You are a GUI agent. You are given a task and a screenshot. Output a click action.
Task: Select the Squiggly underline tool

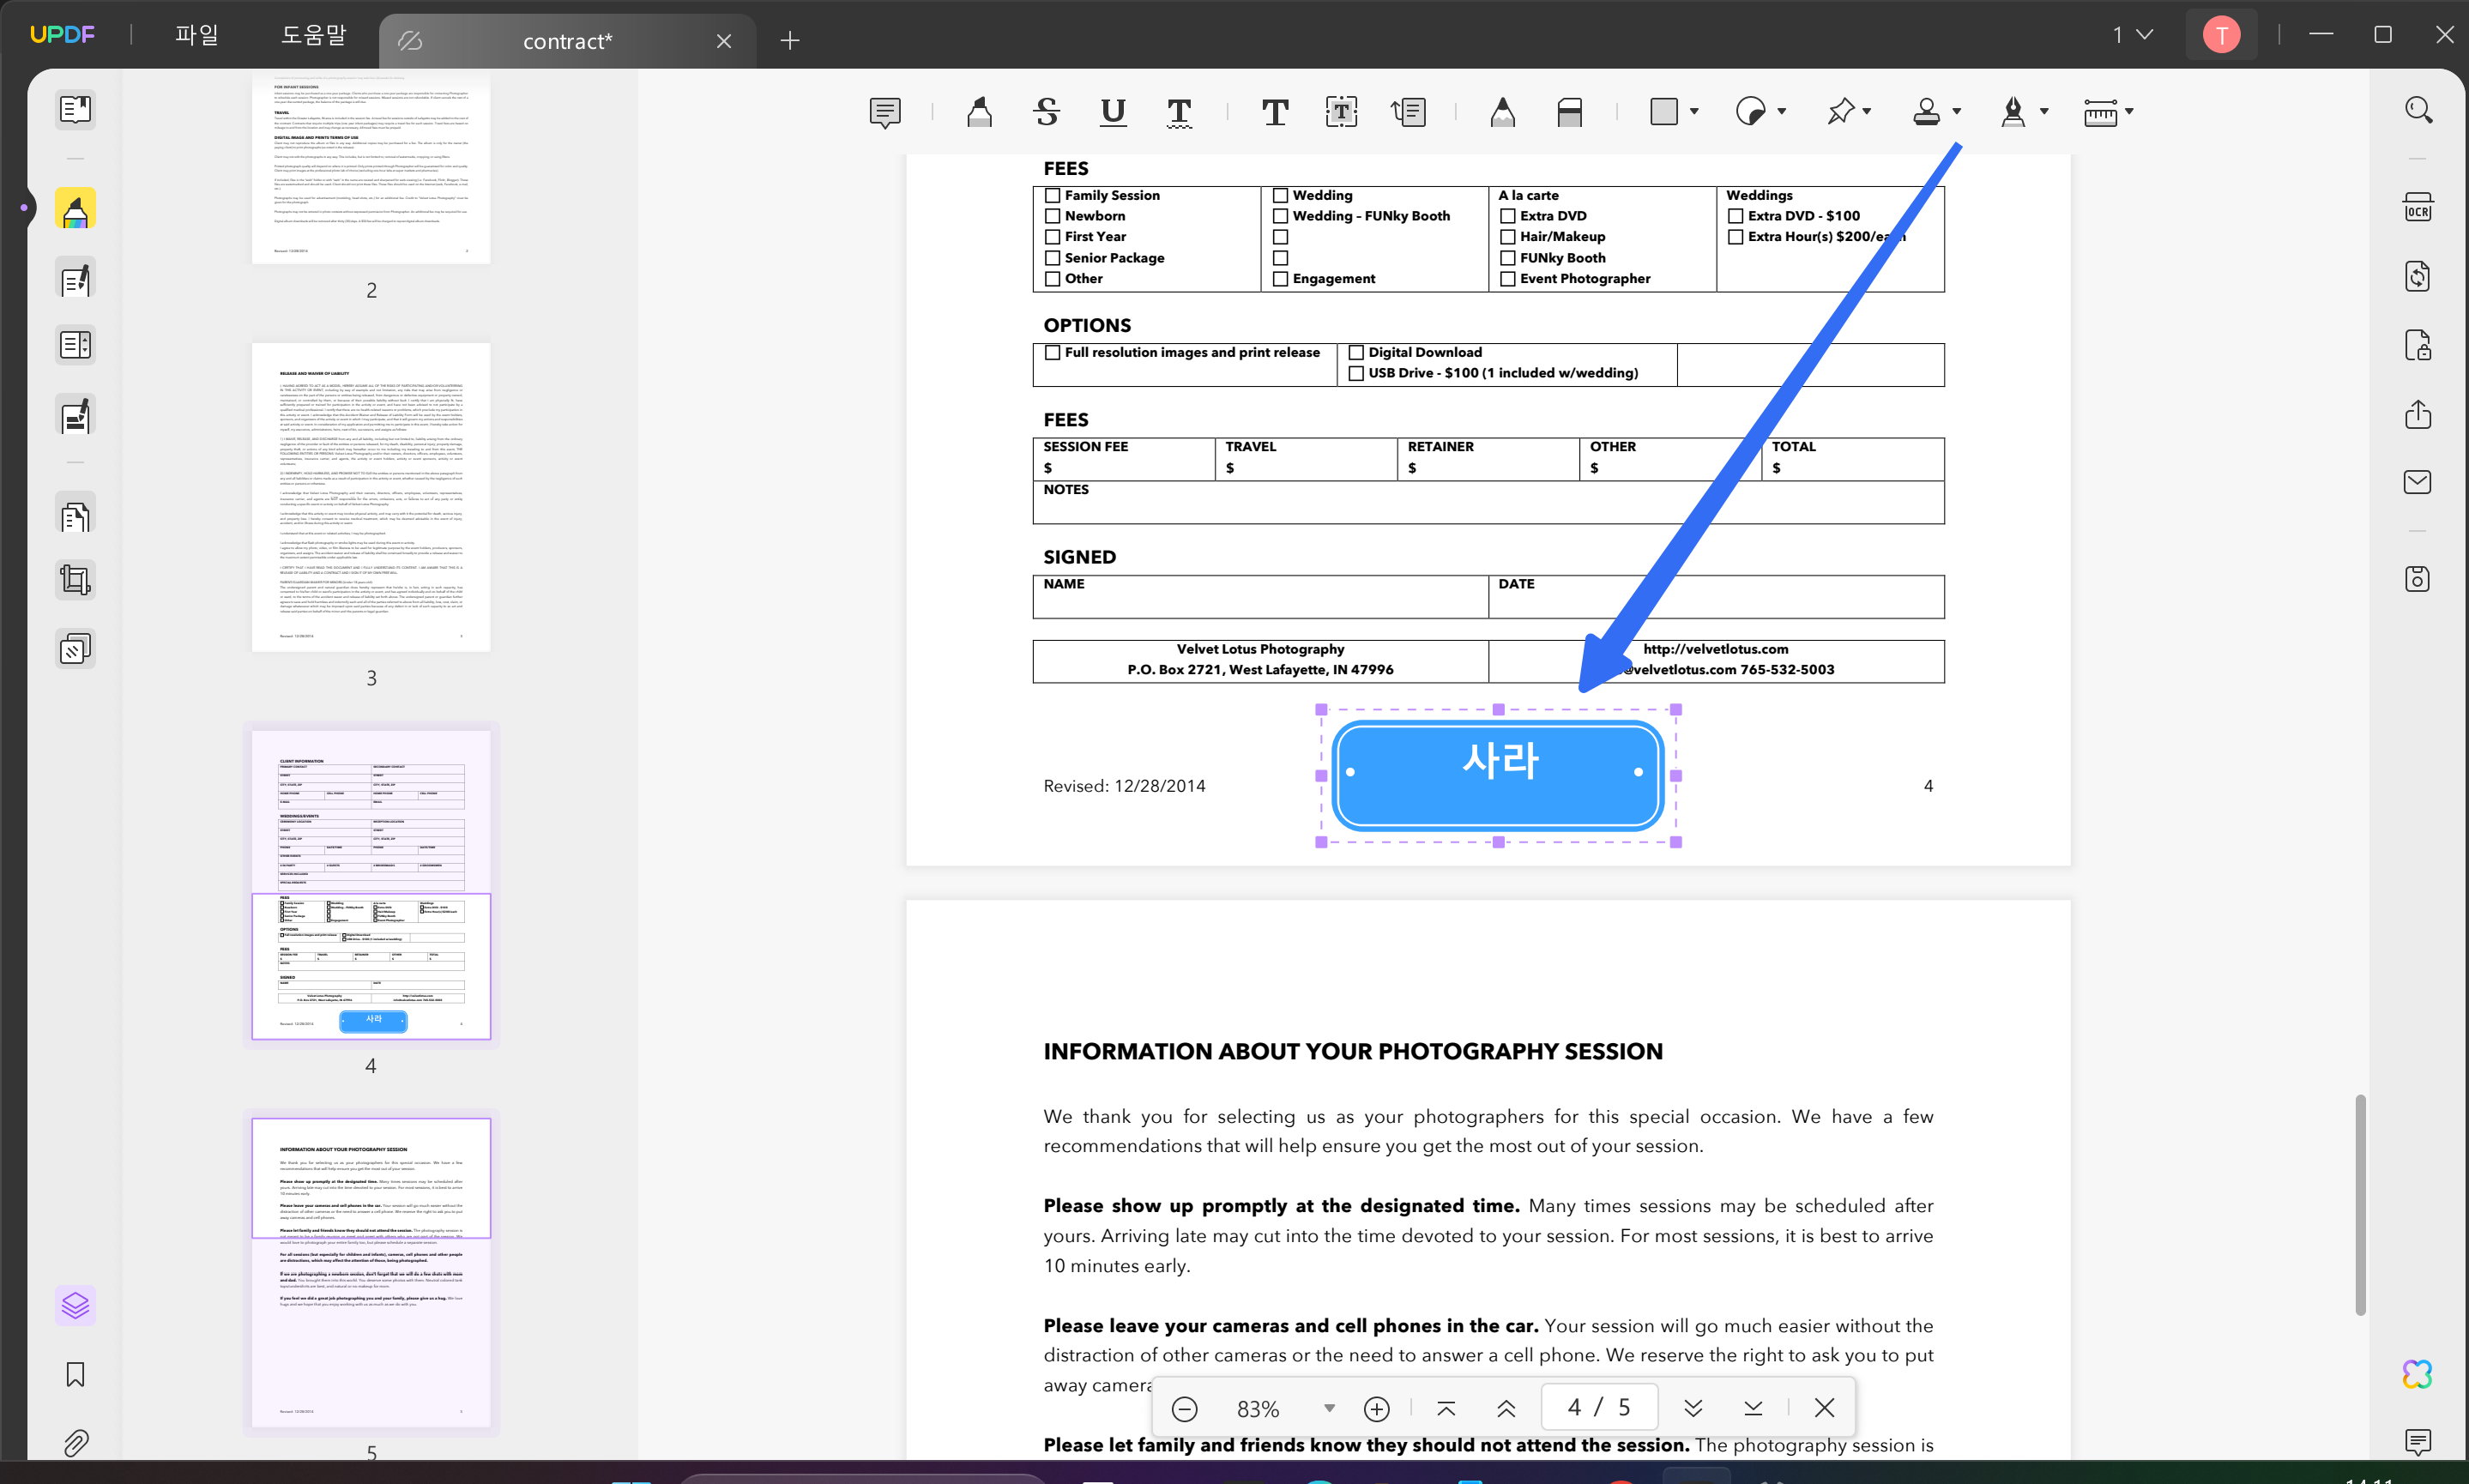tap(1180, 112)
